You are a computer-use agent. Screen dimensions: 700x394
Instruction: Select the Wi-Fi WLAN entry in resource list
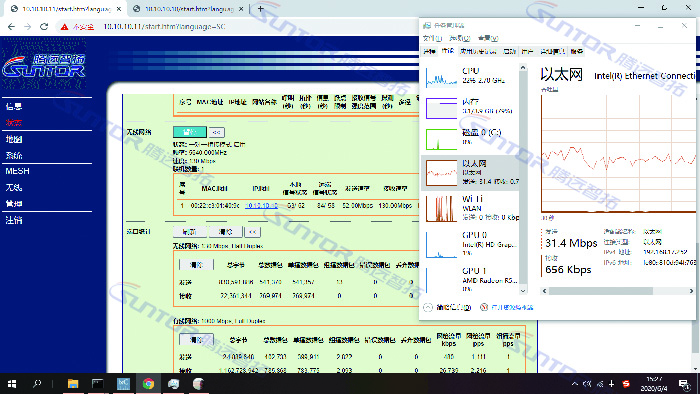pos(471,208)
